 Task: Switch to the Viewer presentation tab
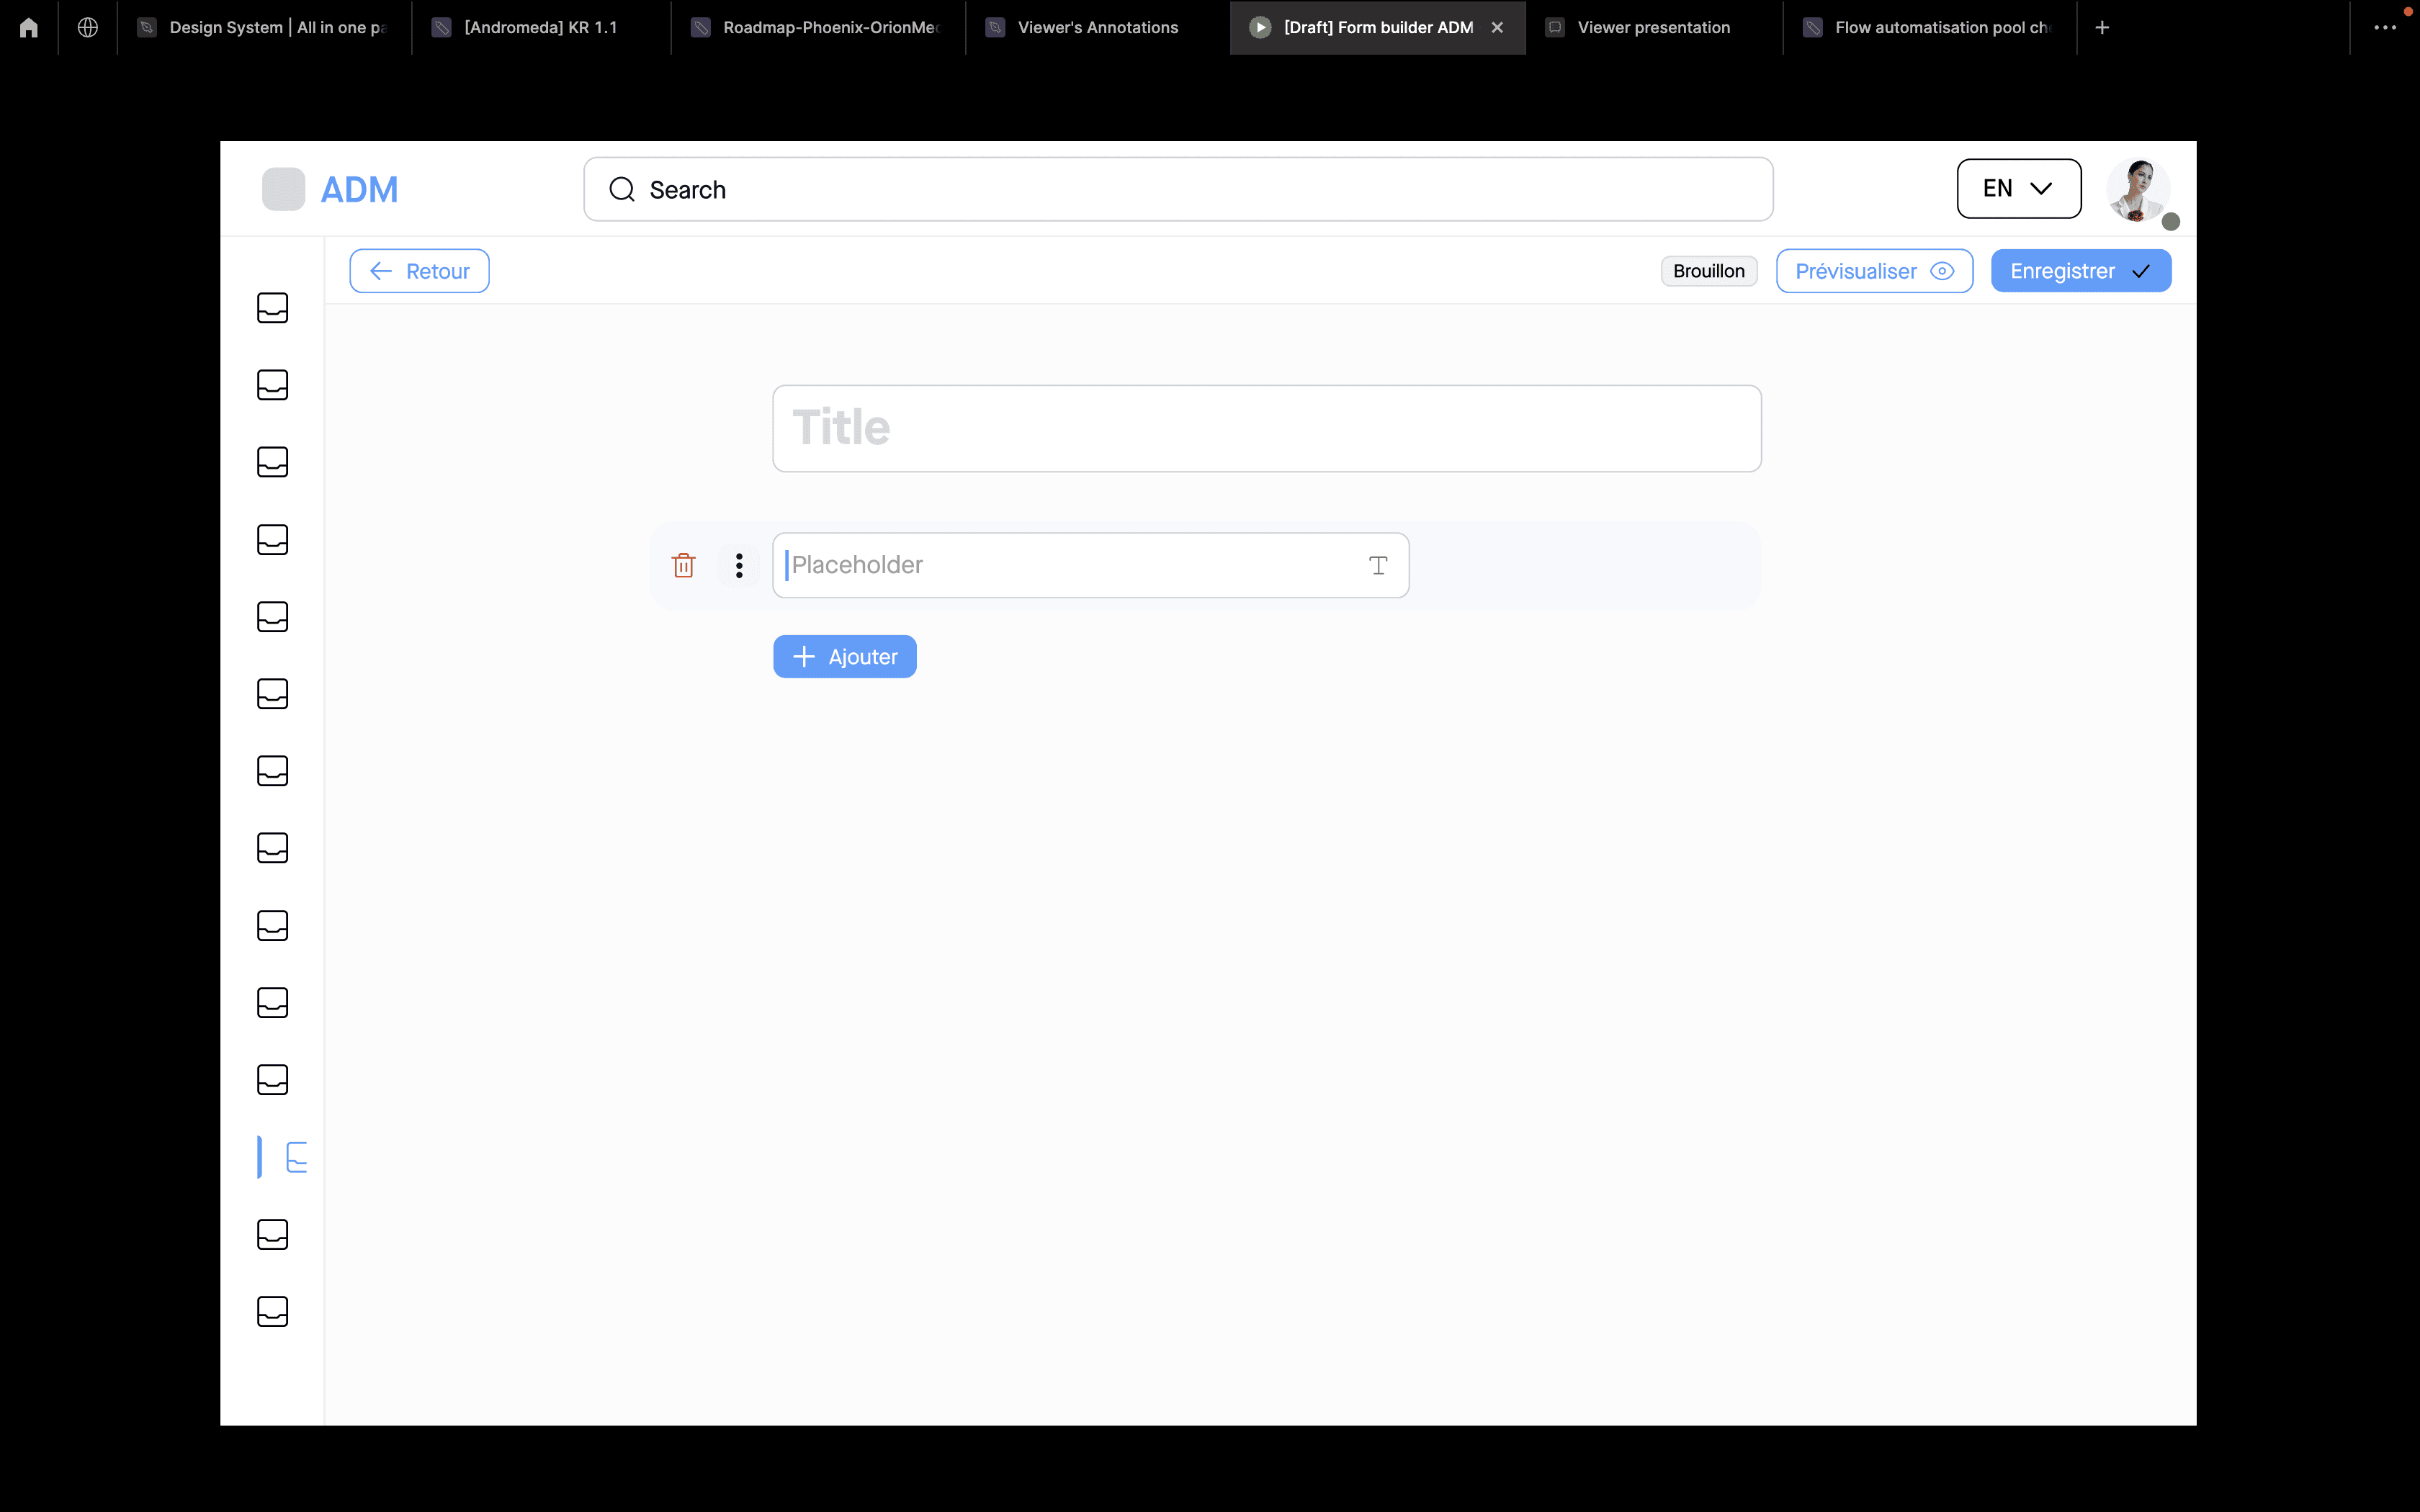(x=1653, y=27)
